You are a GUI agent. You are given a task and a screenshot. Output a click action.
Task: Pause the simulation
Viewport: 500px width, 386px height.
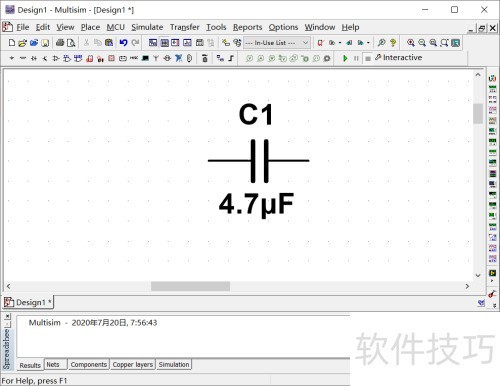click(x=356, y=58)
